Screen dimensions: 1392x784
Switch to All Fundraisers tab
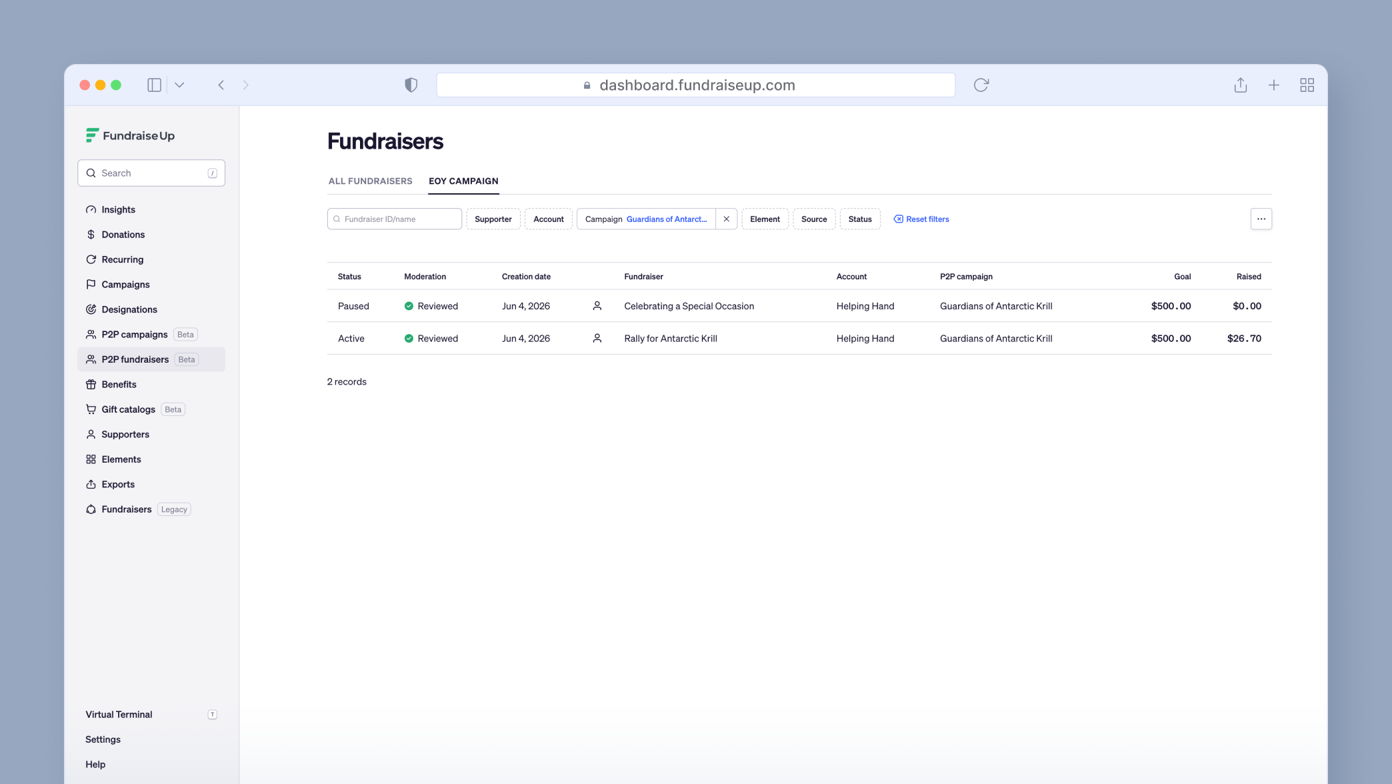370,181
